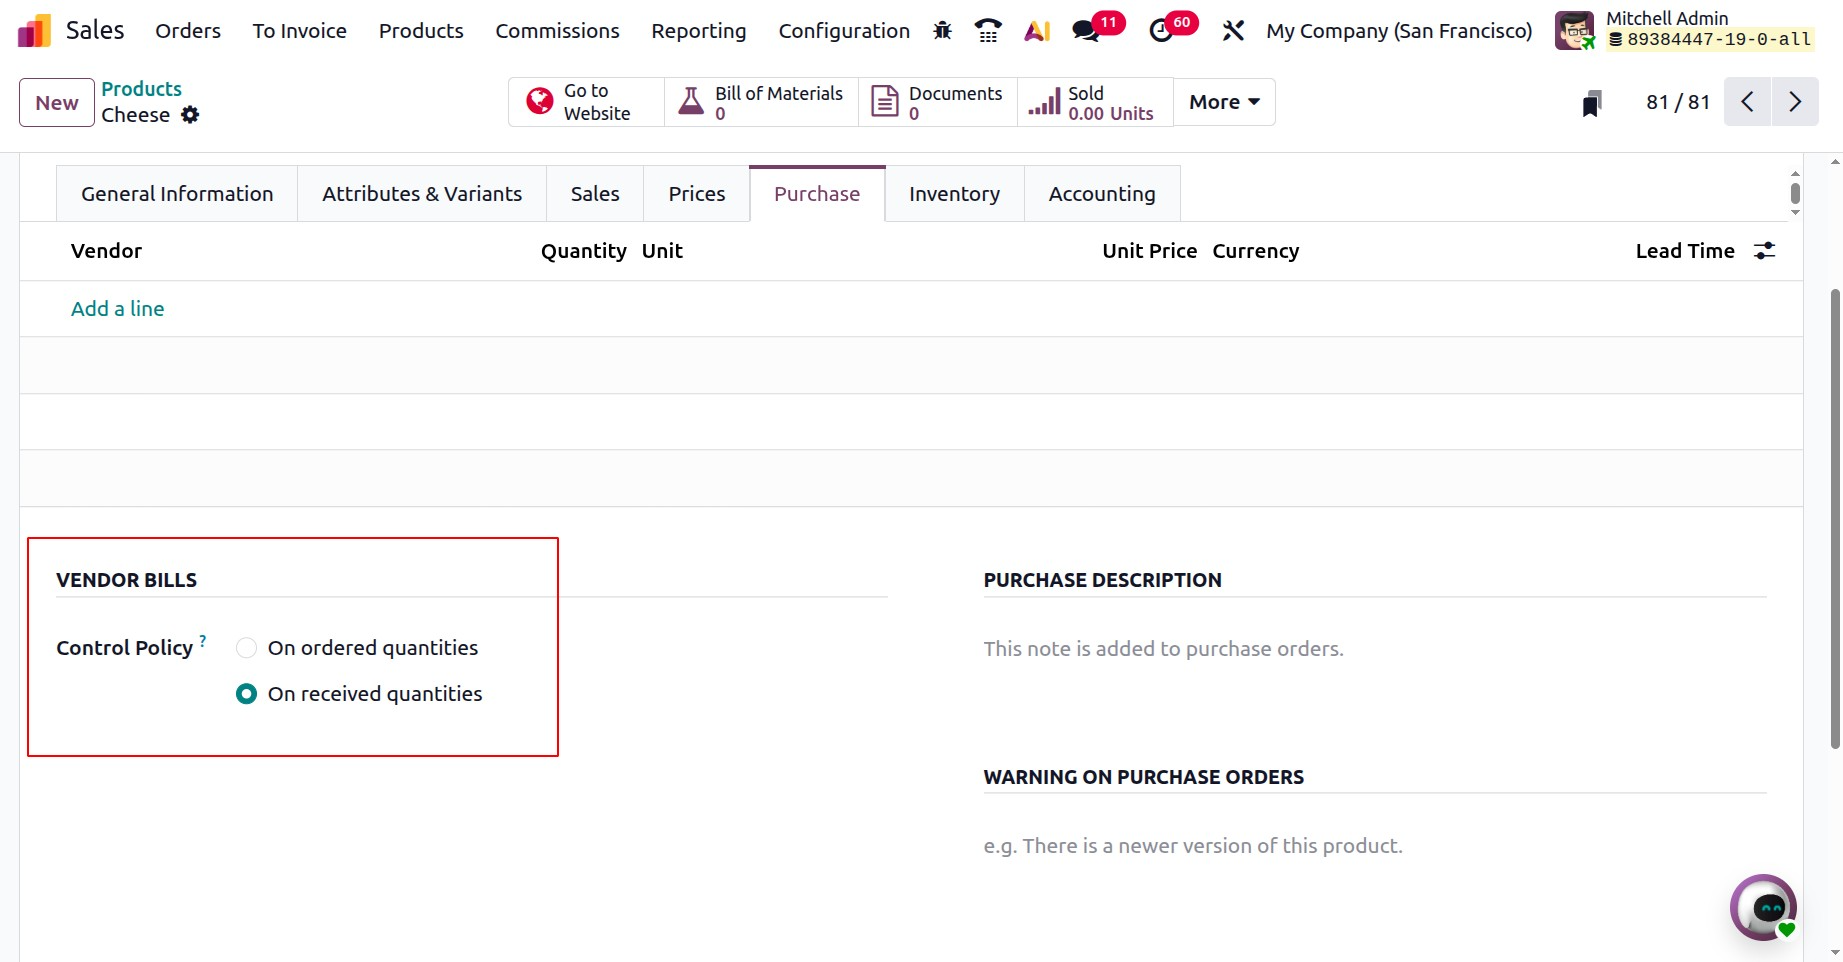
Task: Expand the More dropdown
Action: coord(1223,102)
